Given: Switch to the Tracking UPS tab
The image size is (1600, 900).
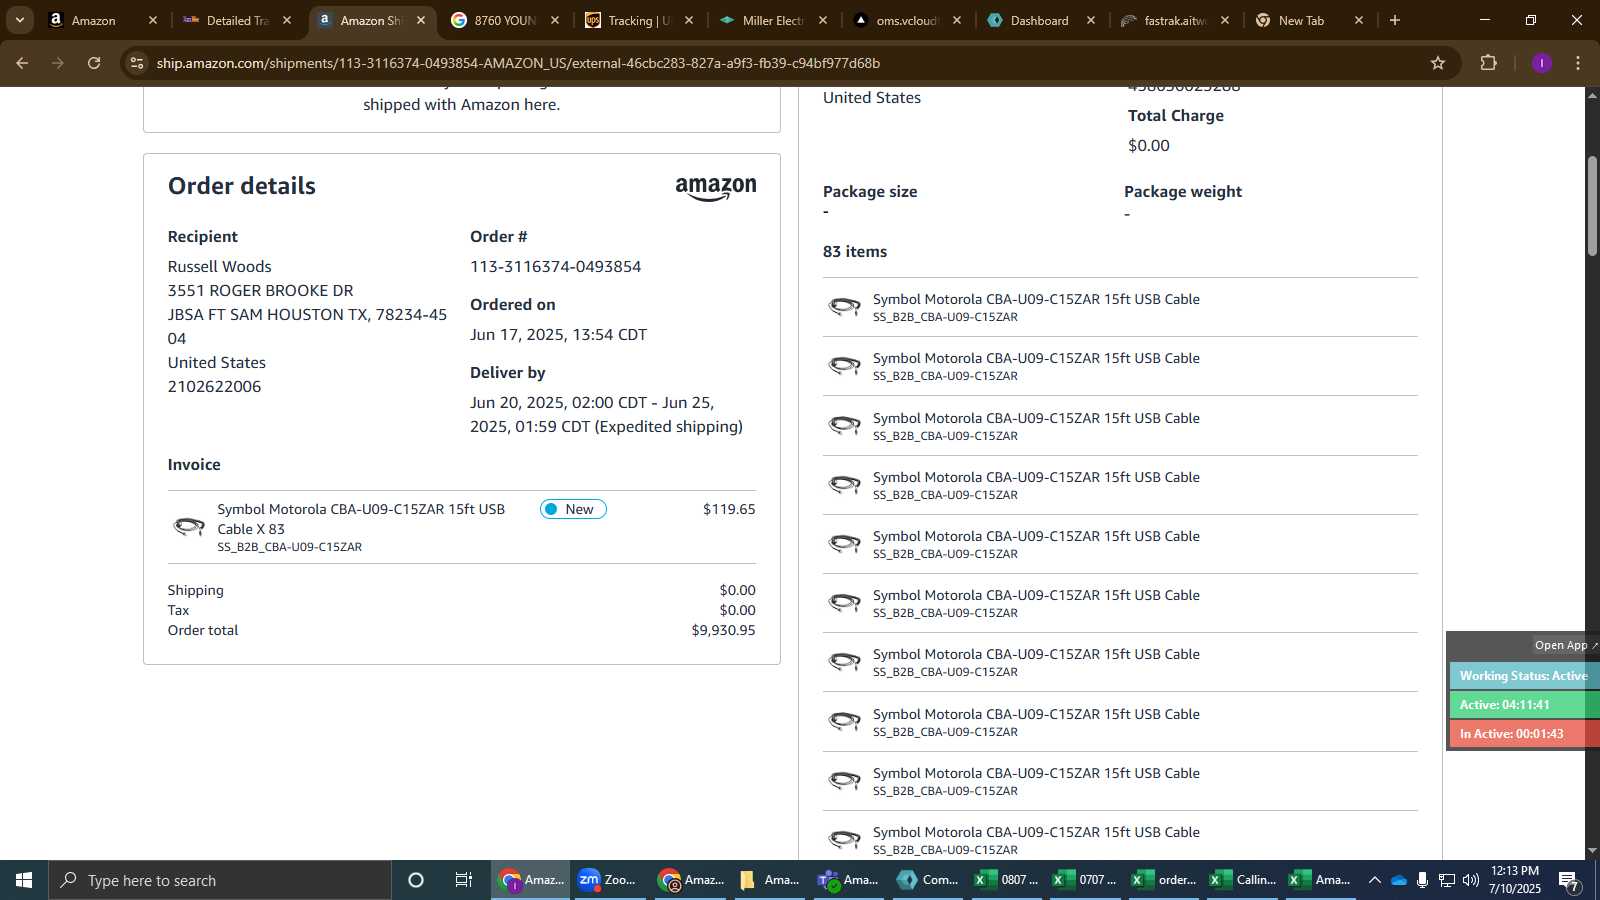Looking at the screenshot, I should [639, 20].
